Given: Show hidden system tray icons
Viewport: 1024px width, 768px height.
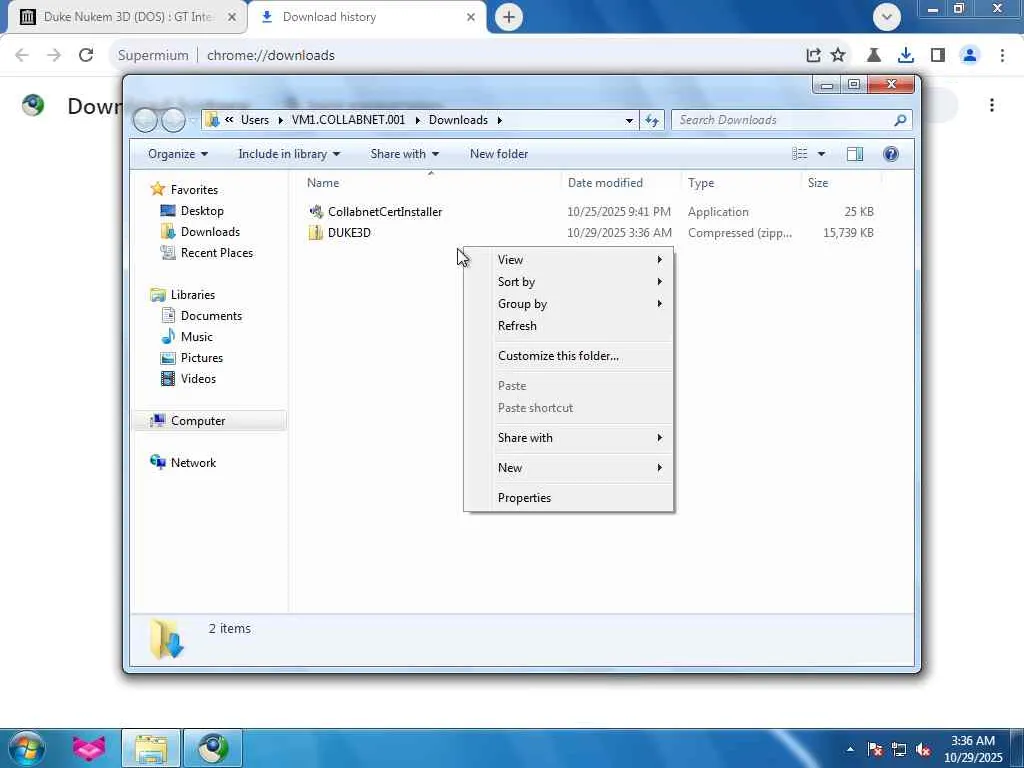Looking at the screenshot, I should coord(850,749).
